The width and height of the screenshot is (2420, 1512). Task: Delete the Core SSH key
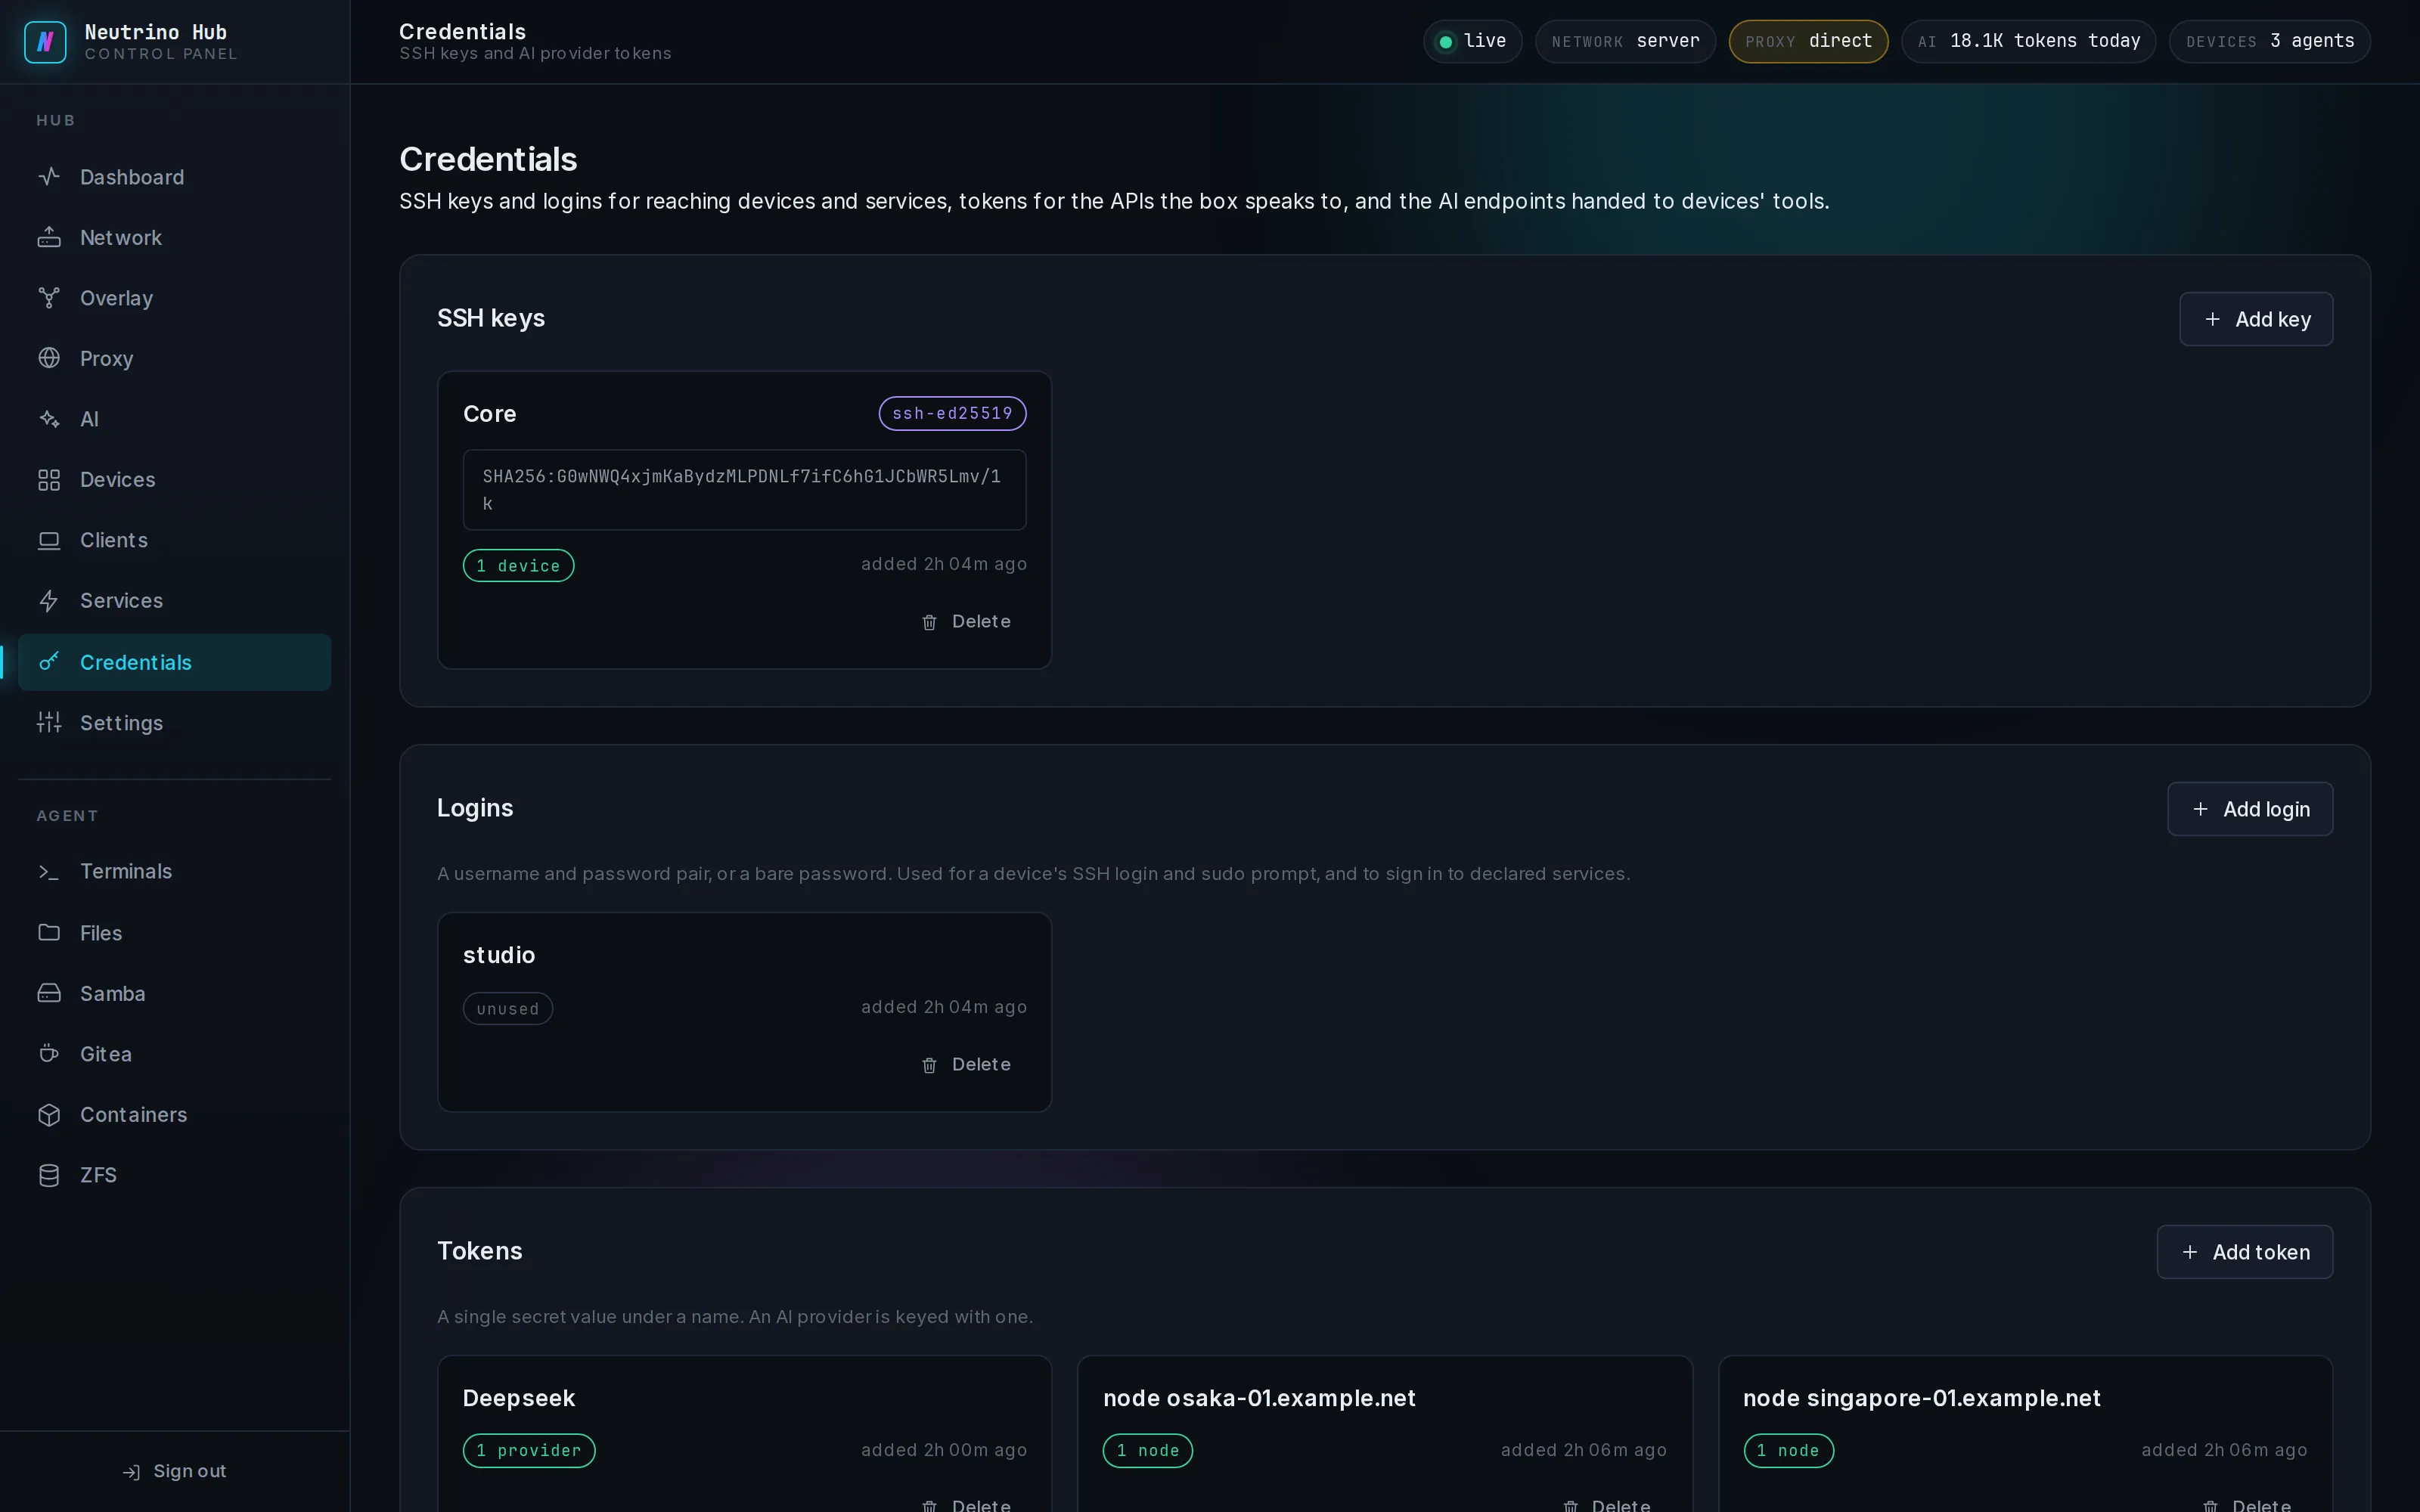[x=966, y=622]
